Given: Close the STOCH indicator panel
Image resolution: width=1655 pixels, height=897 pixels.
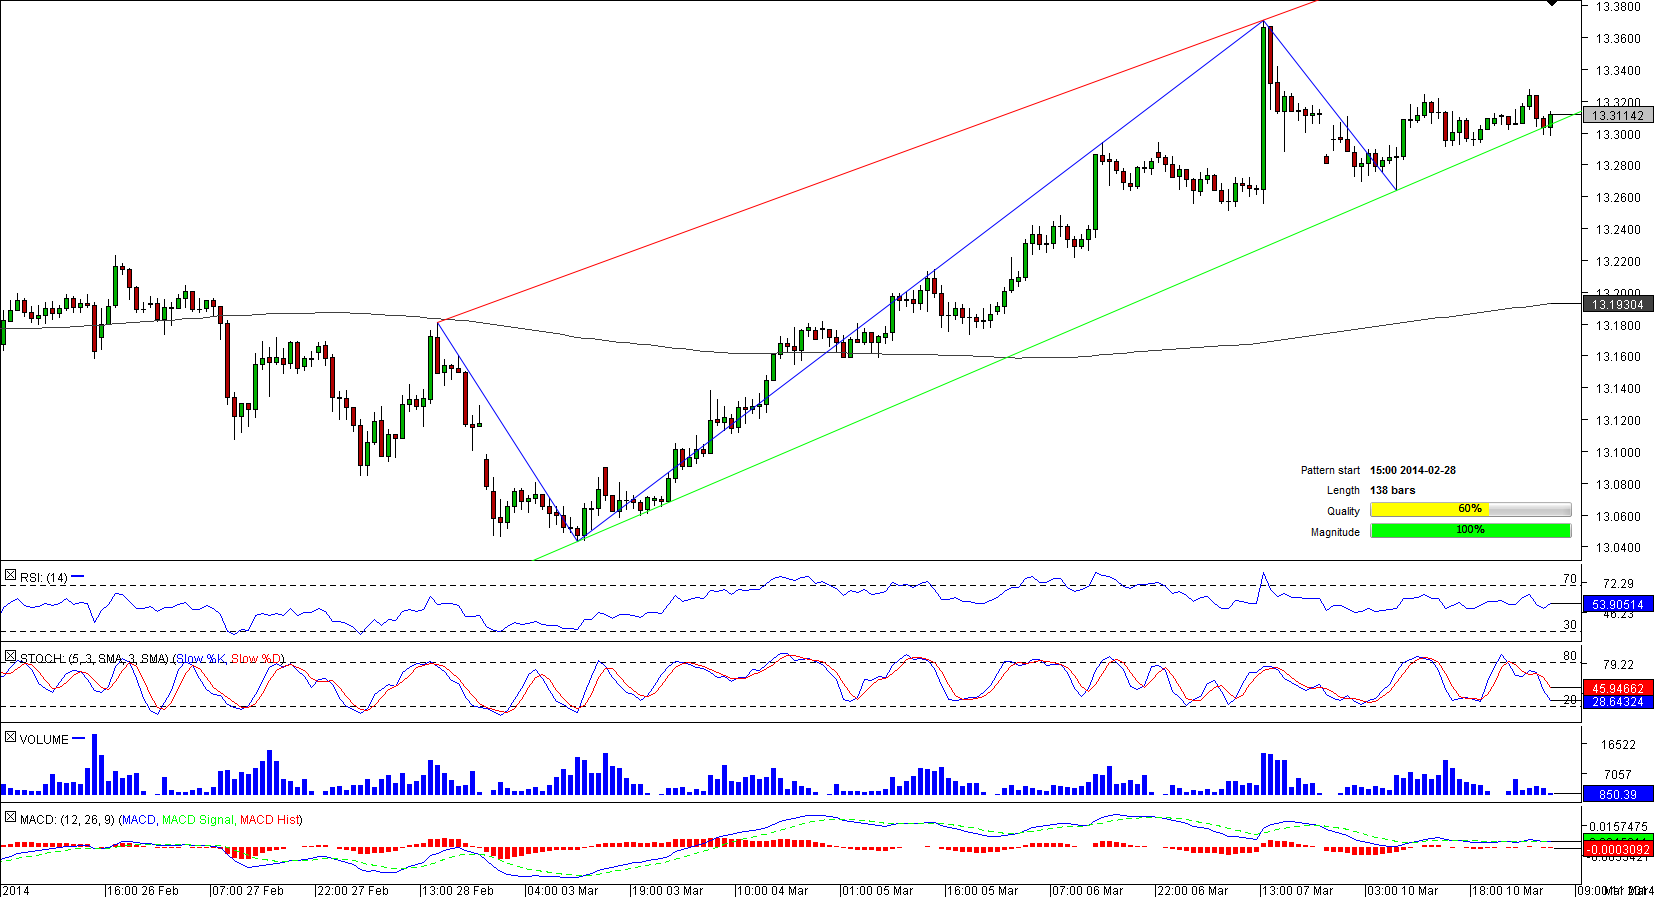Looking at the screenshot, I should click(x=10, y=657).
